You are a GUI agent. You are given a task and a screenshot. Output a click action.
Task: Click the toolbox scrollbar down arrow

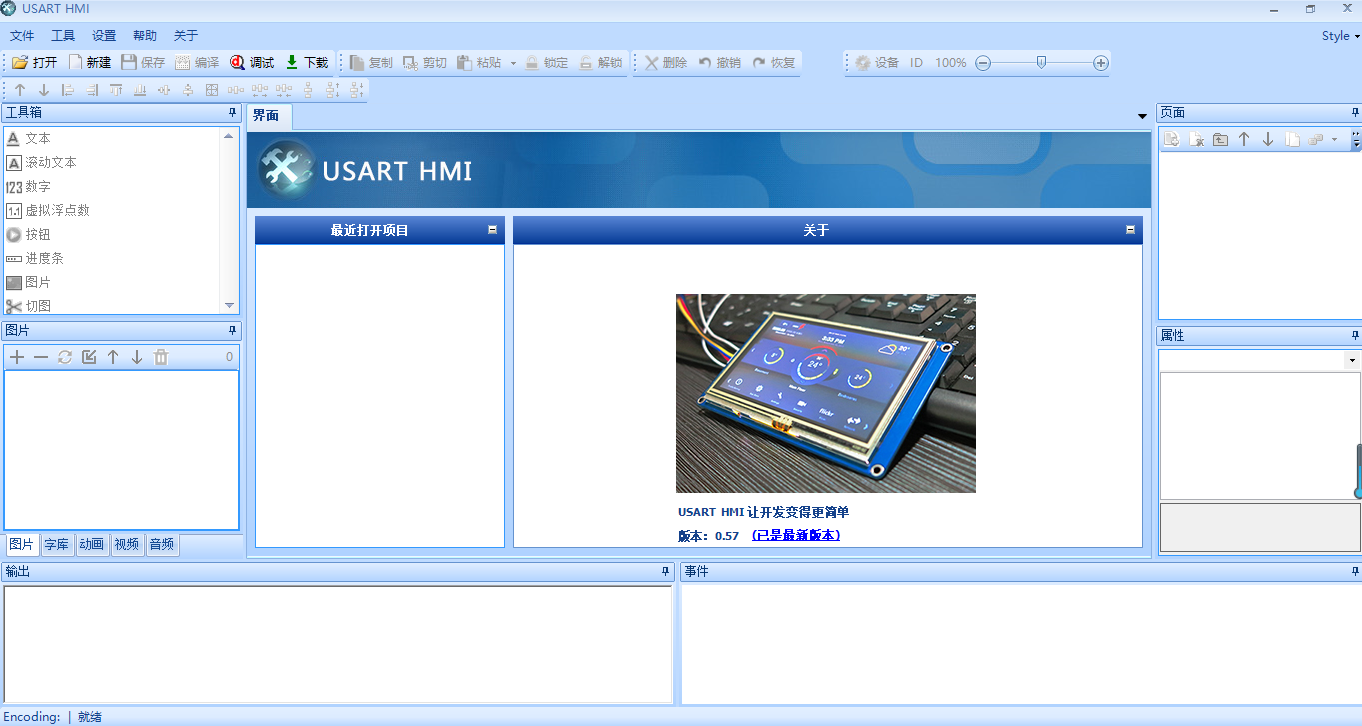click(229, 305)
